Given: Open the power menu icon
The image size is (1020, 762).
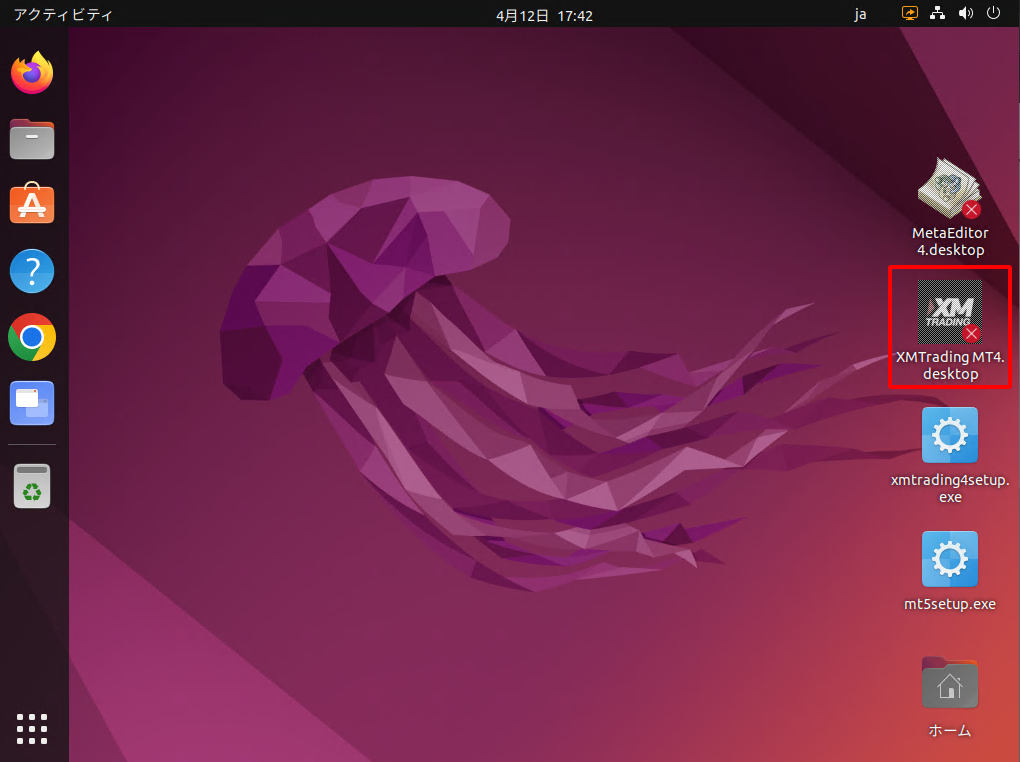Looking at the screenshot, I should coord(993,14).
